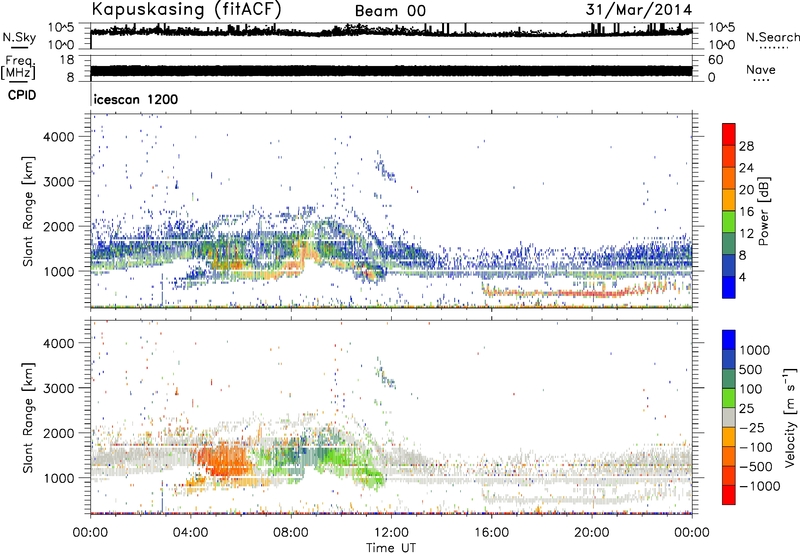Screen dimensions: 800x554
Task: Click the 4000 tick in power panel
Action: coord(59,137)
